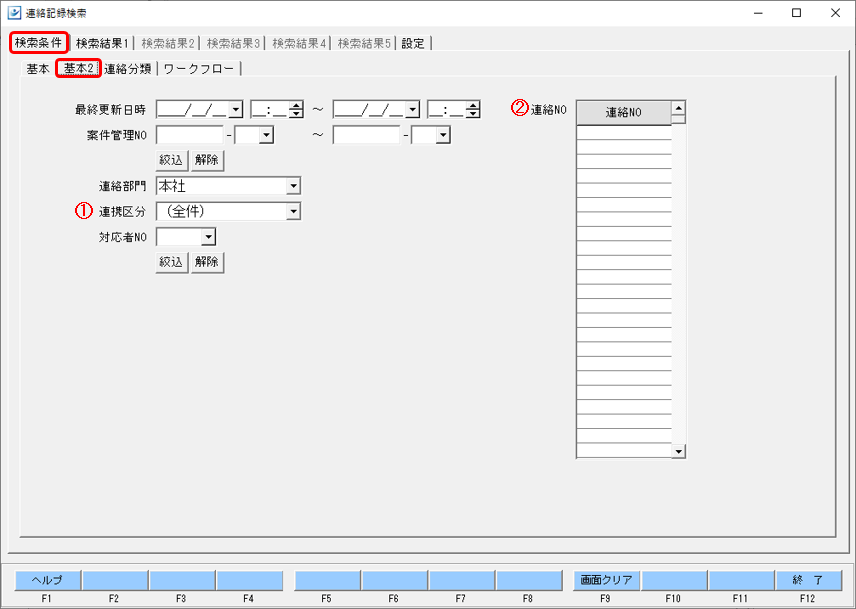This screenshot has width=856, height=609.
Task: Click the 最終更新日時 start time spinner
Action: 296,110
